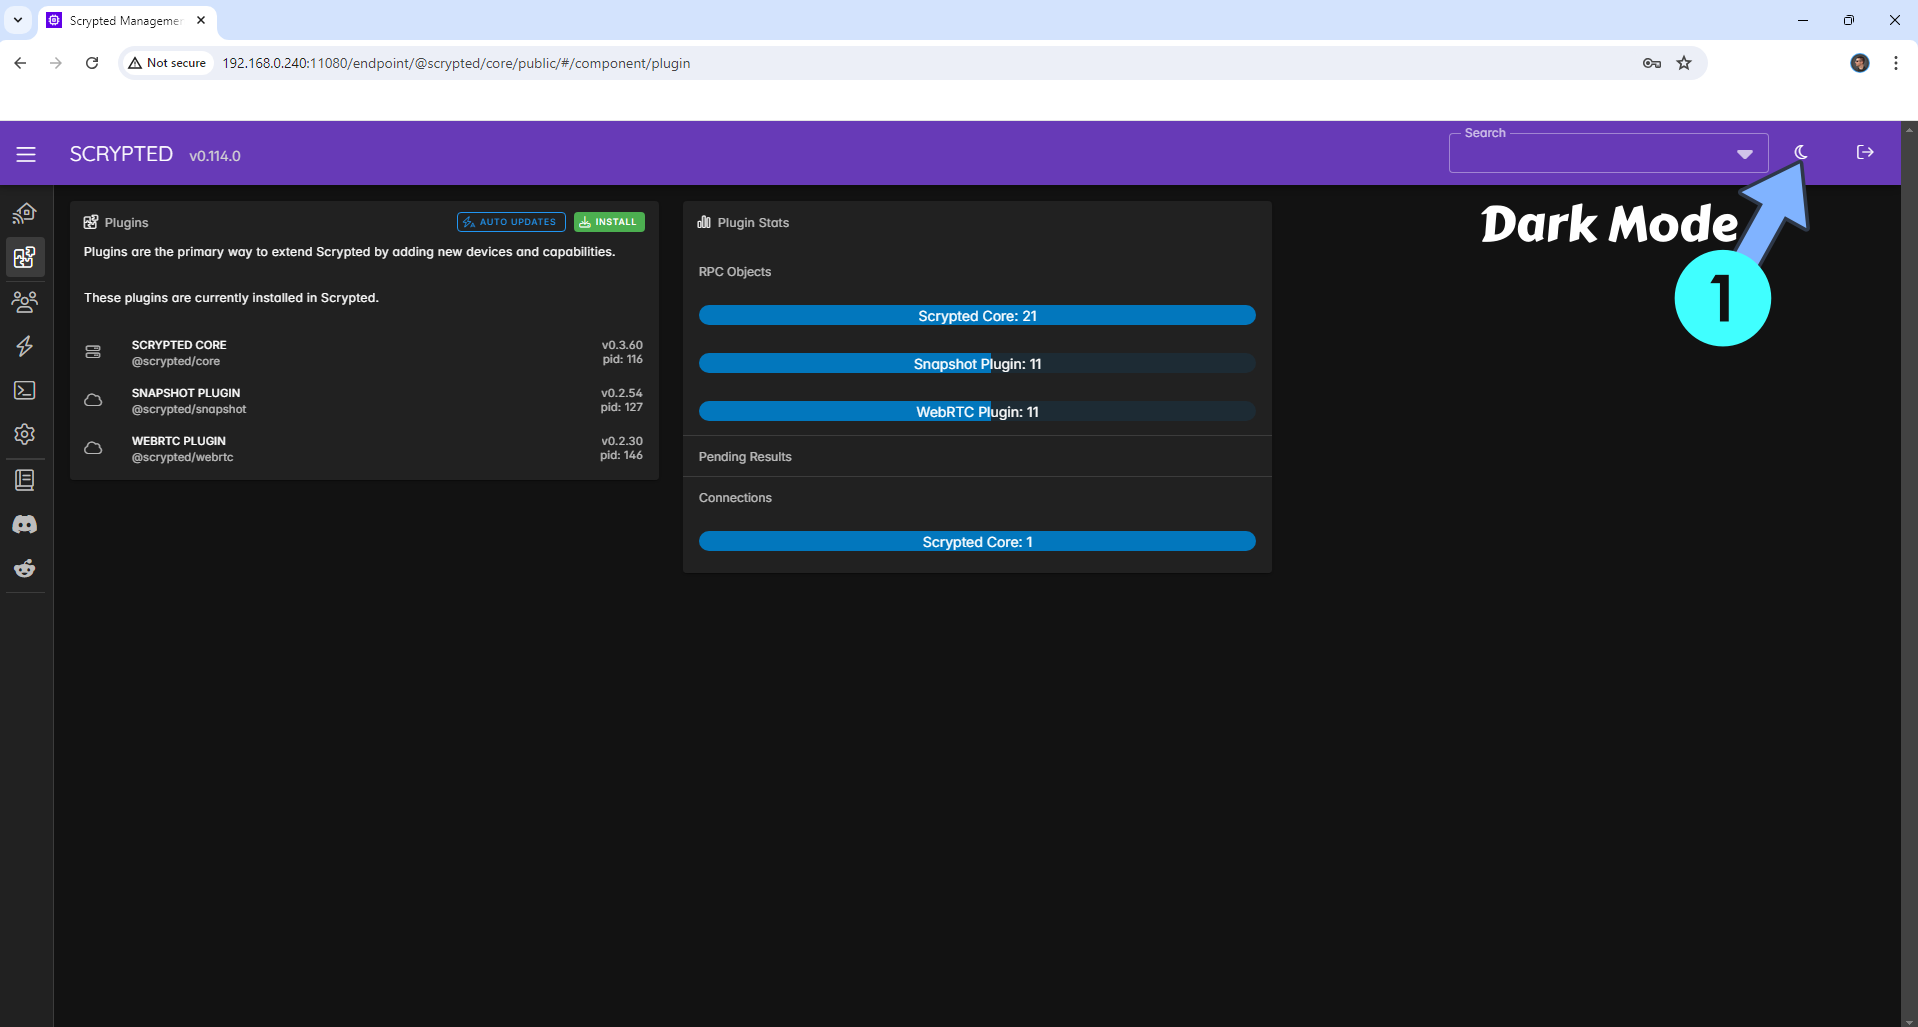Open the tab search dropdown chevron
The width and height of the screenshot is (1918, 1027).
click(18, 20)
